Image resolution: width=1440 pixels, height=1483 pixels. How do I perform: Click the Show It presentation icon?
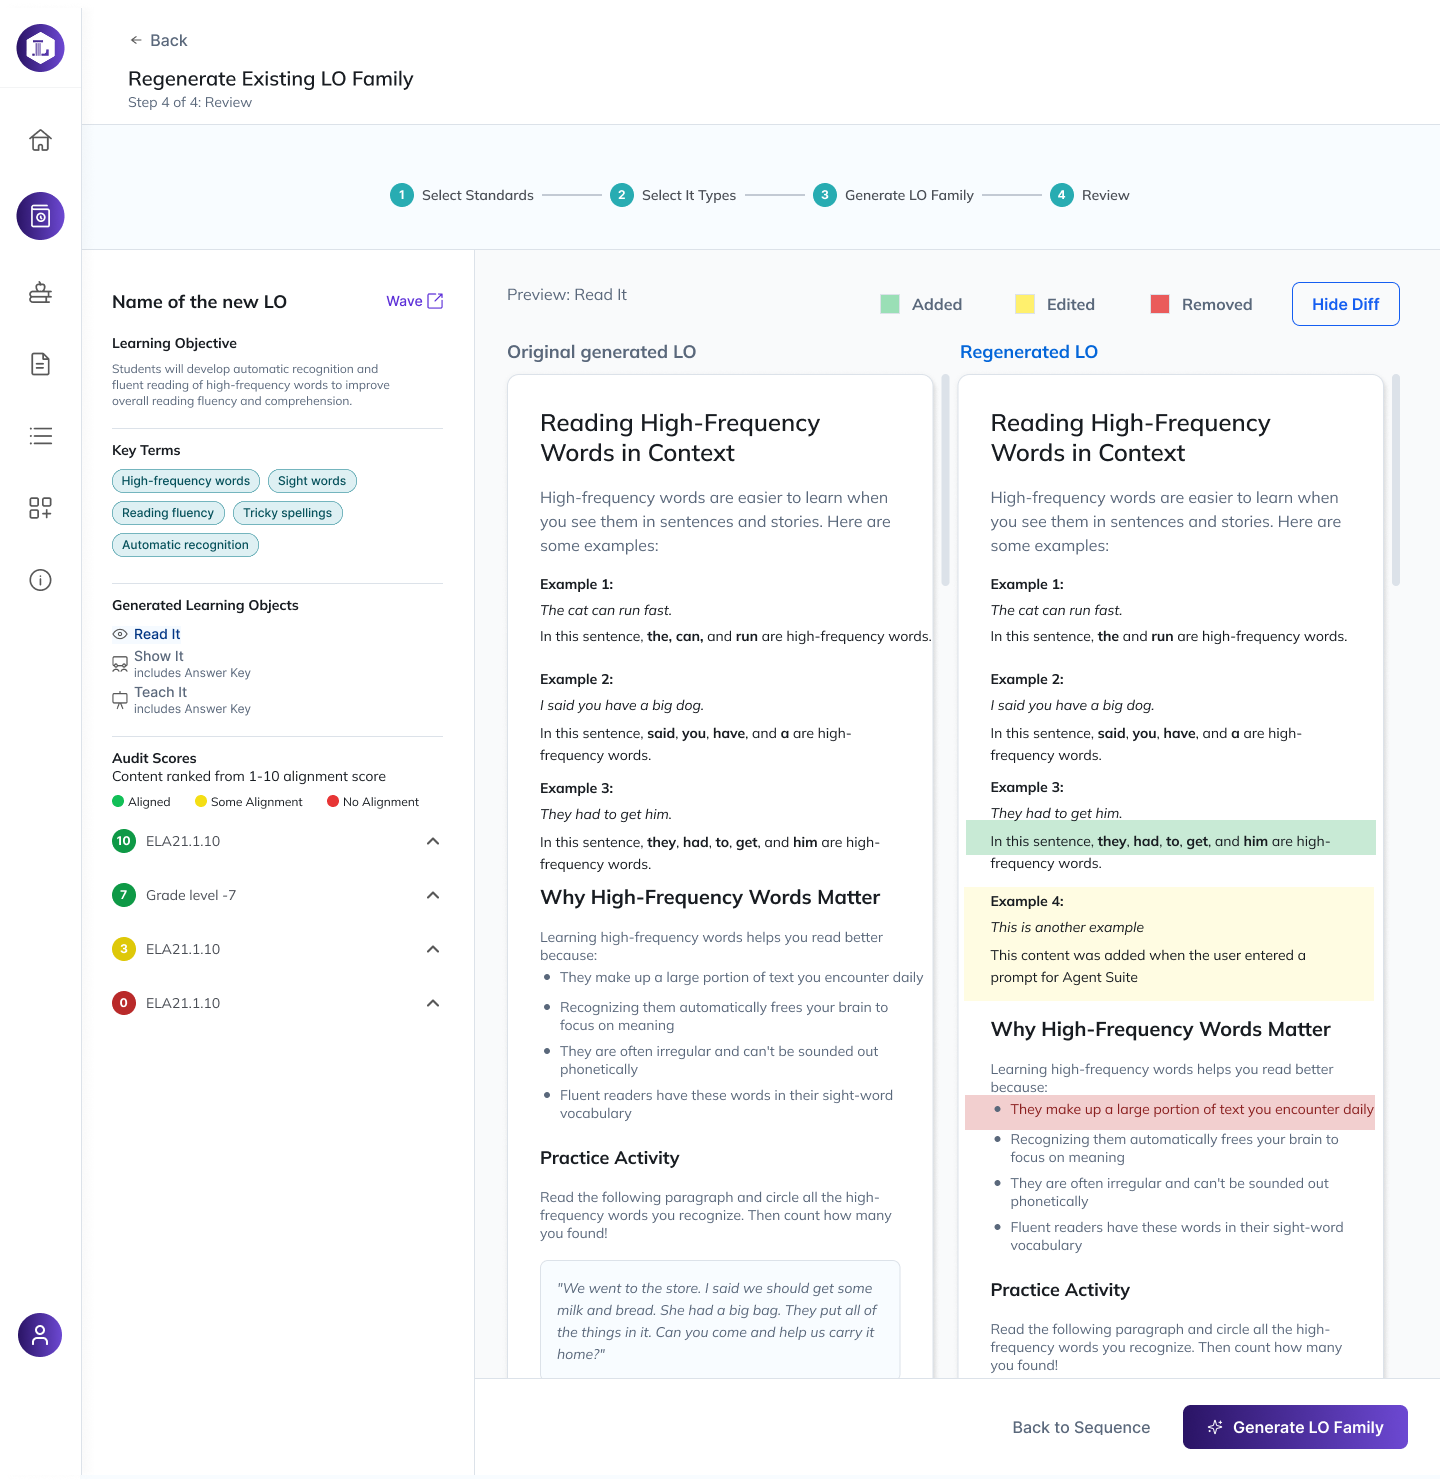tap(120, 664)
